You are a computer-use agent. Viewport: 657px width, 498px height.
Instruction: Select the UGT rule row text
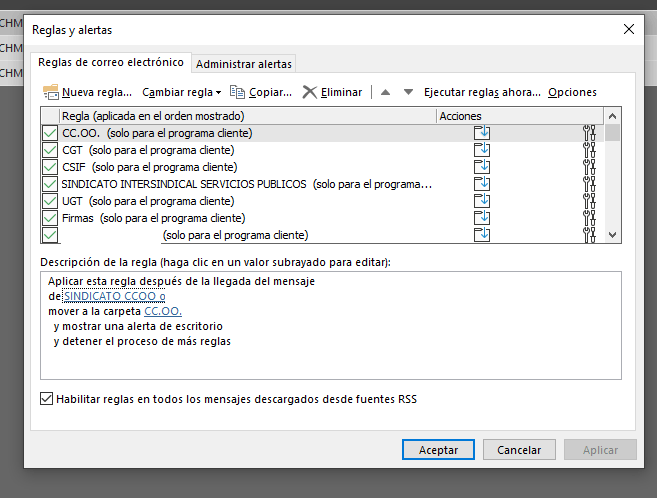tap(148, 201)
